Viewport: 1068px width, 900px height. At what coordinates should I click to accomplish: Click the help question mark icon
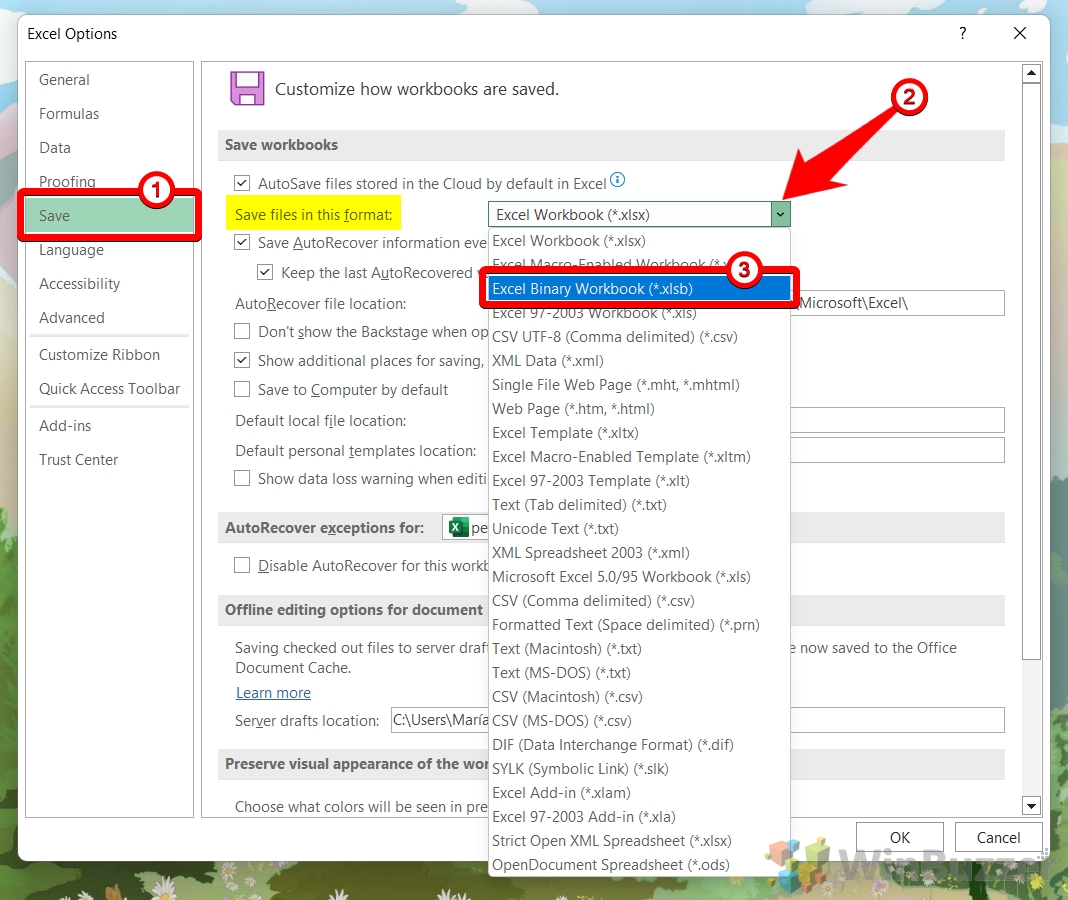click(962, 33)
